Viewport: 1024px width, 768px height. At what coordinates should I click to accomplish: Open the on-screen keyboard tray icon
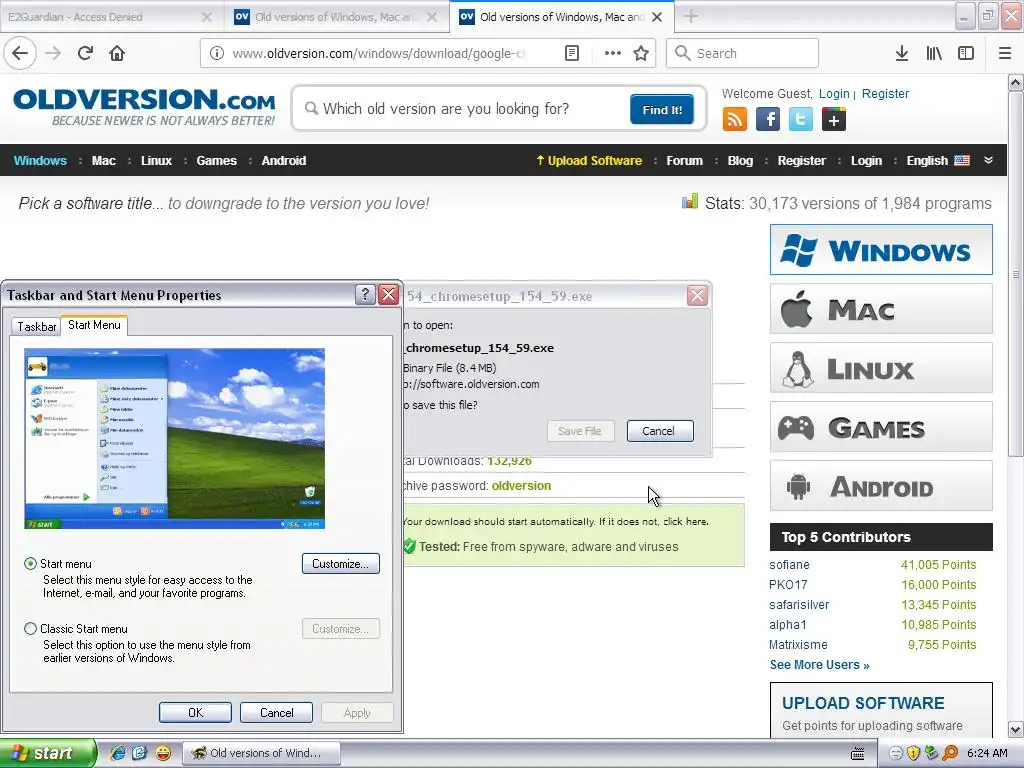[x=857, y=753]
